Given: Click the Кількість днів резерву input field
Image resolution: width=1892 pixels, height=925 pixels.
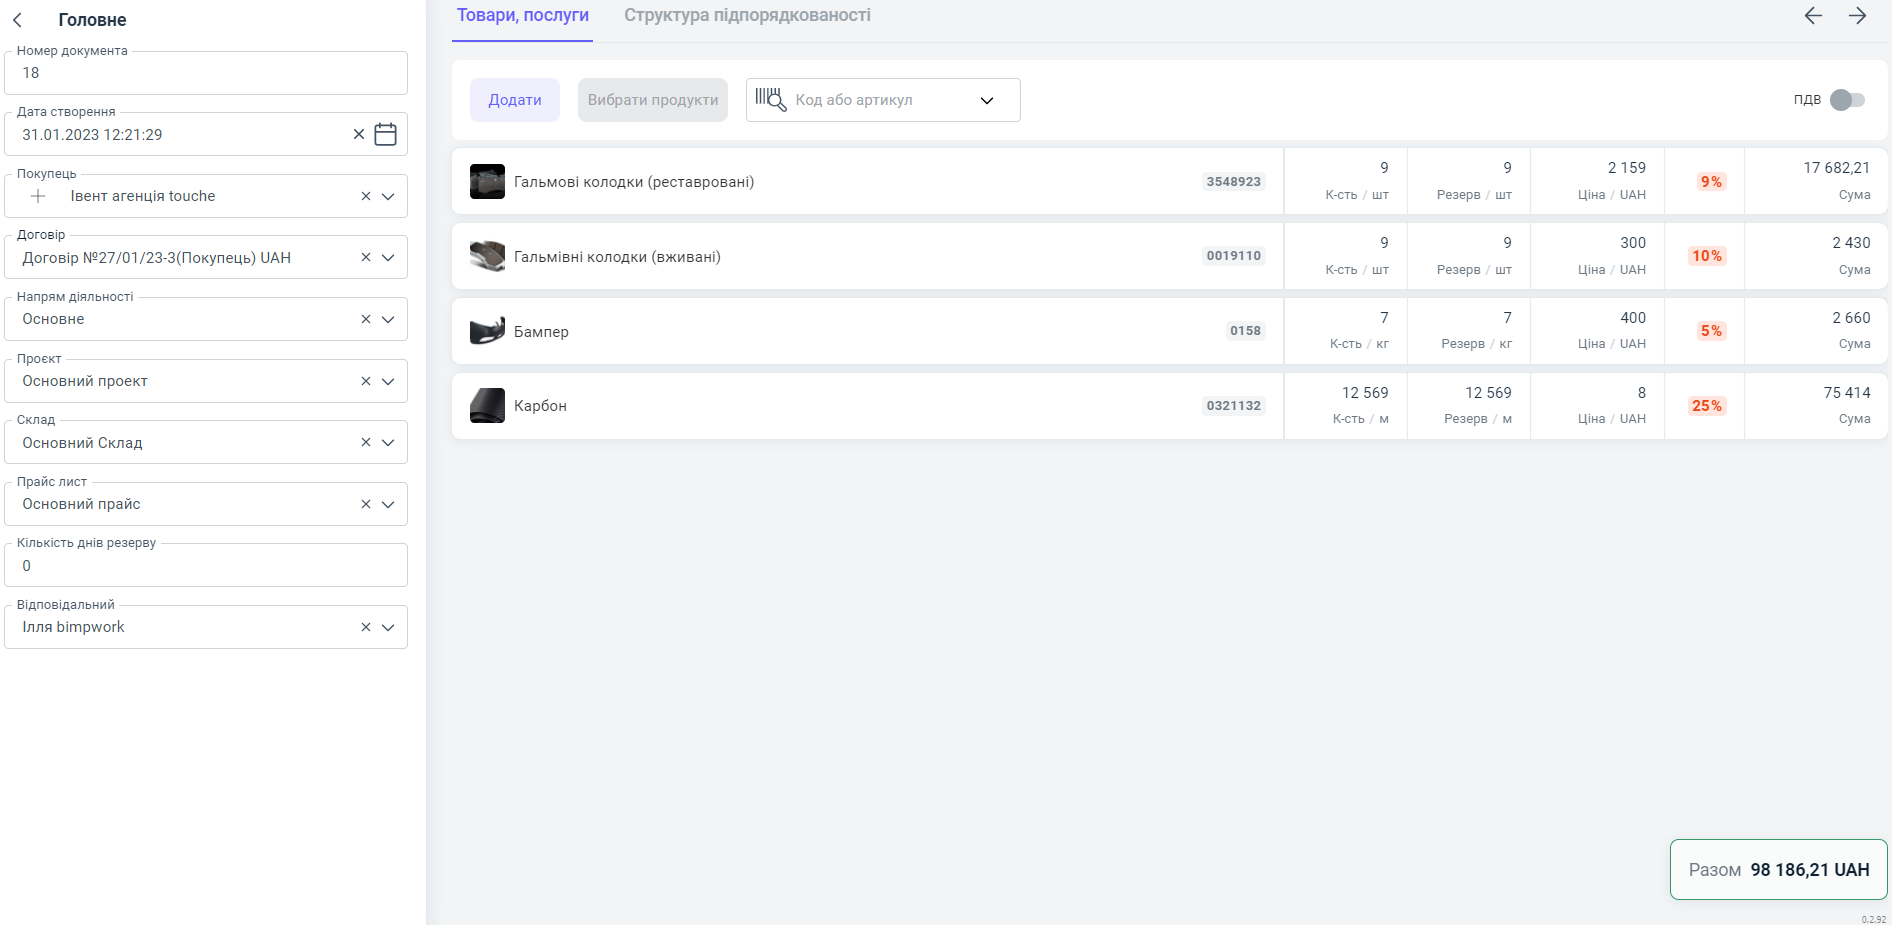Looking at the screenshot, I should click(x=205, y=566).
